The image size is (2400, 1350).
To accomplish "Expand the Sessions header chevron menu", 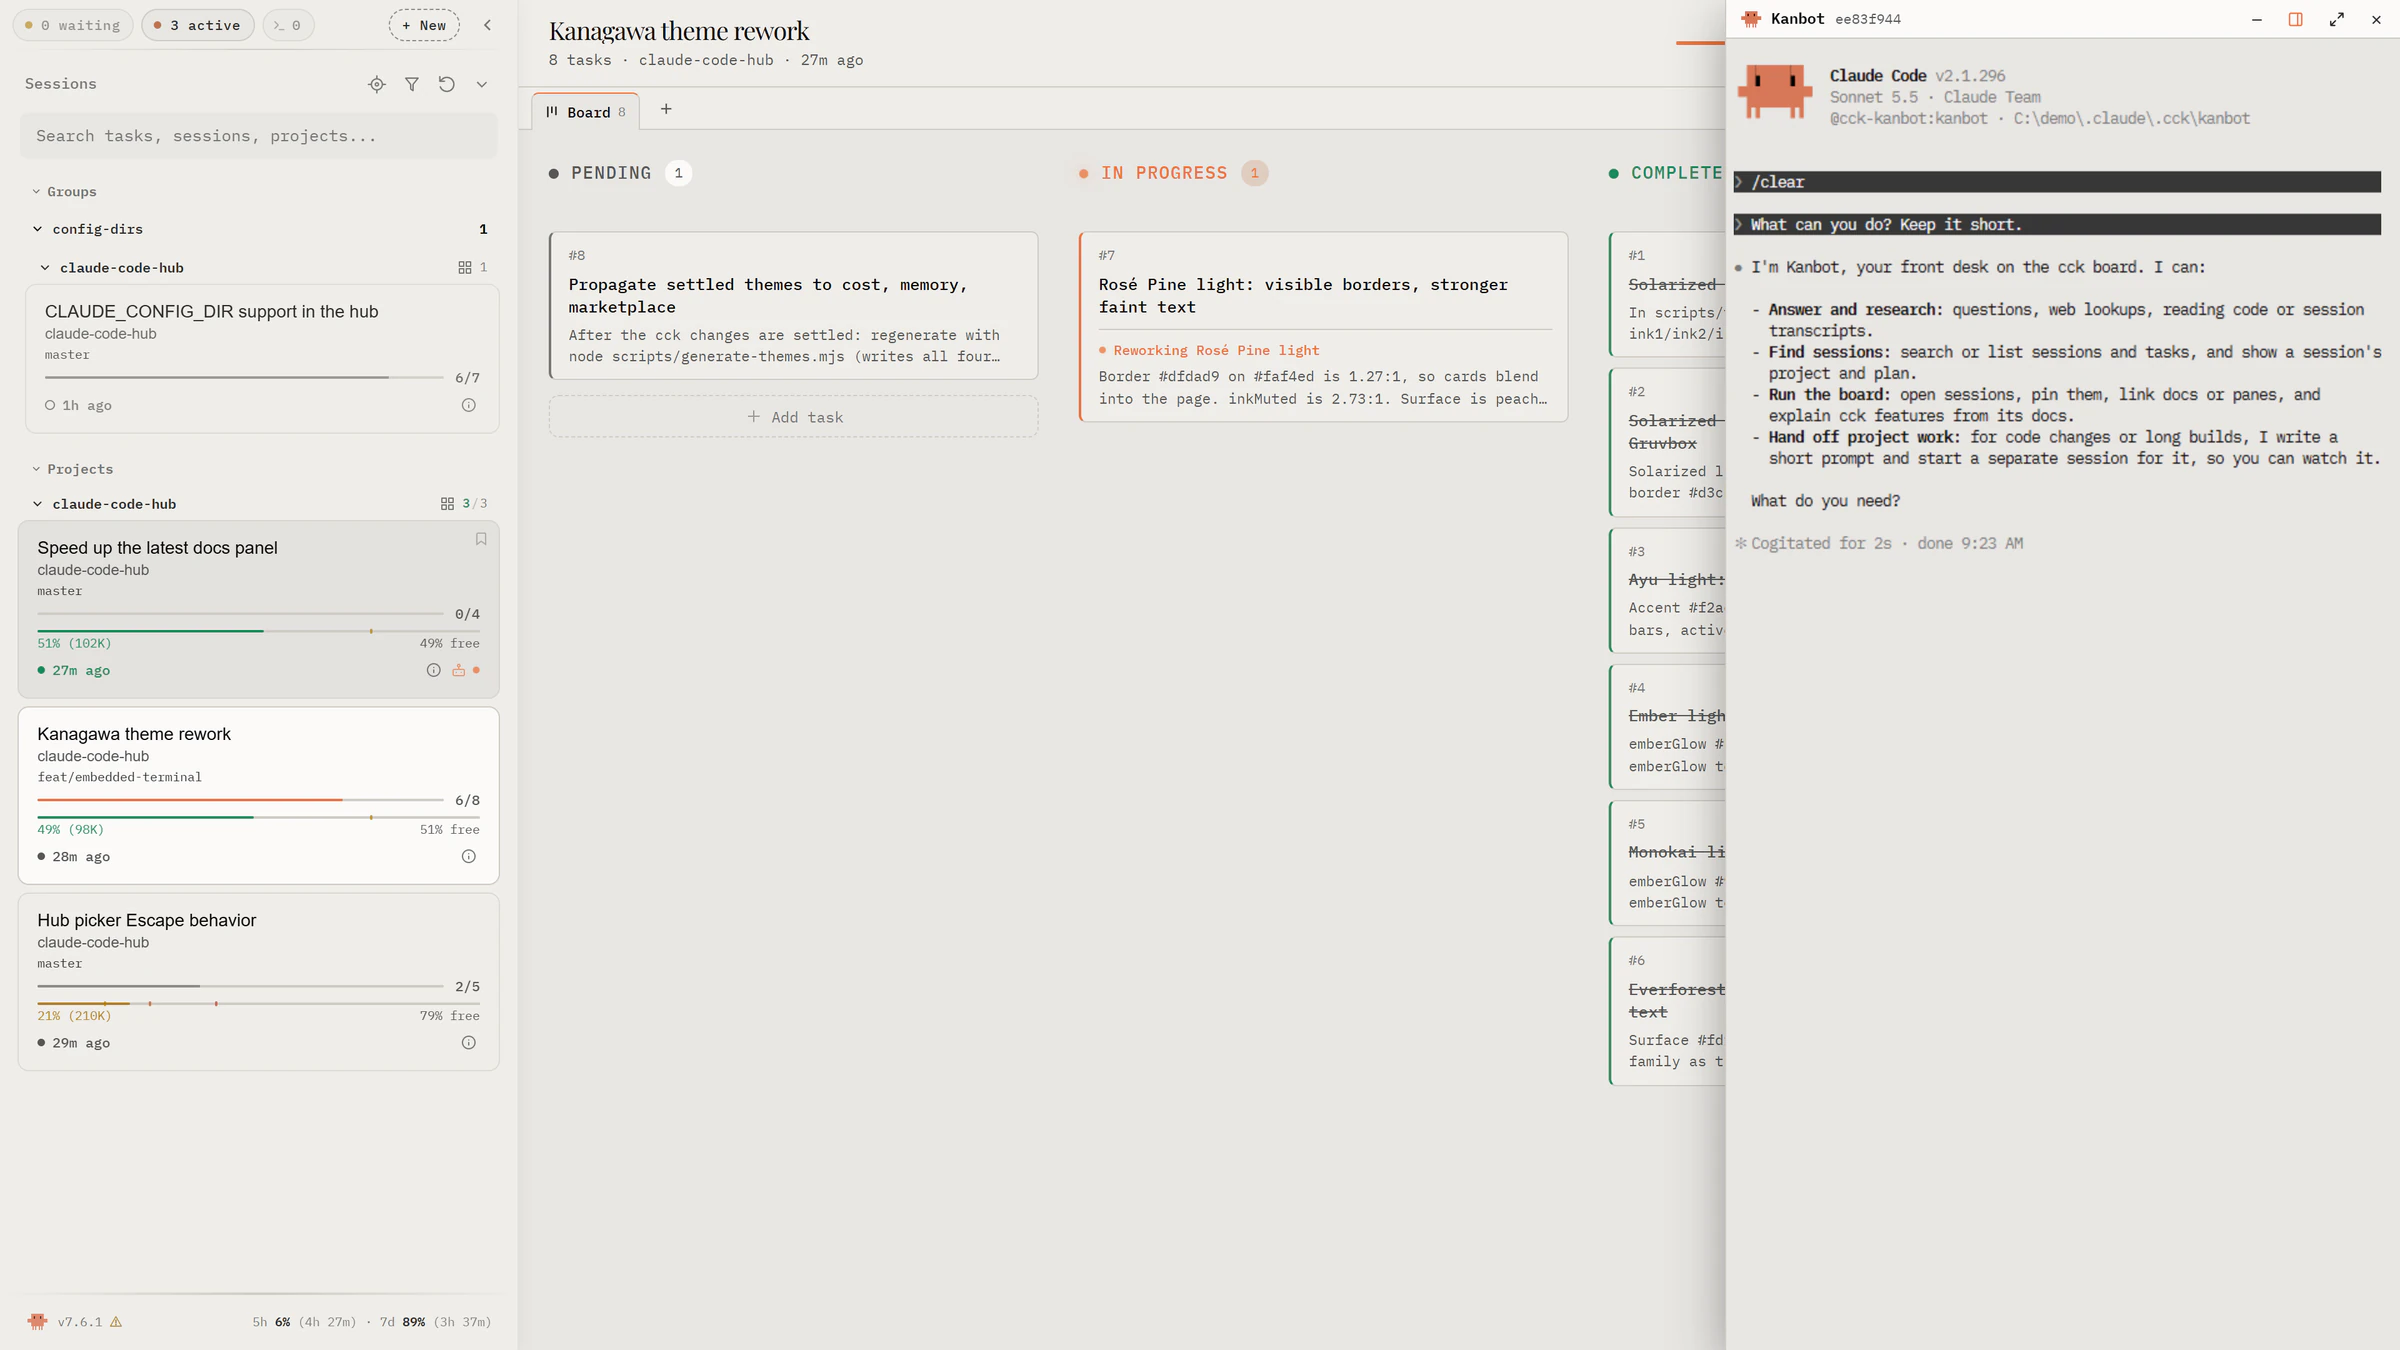I will 482,85.
